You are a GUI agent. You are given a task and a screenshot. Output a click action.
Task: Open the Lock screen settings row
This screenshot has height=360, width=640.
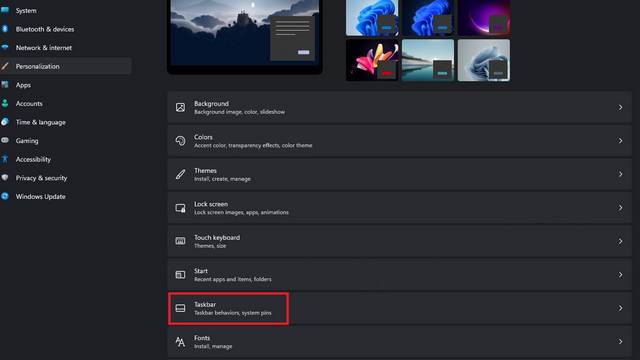(x=400, y=208)
